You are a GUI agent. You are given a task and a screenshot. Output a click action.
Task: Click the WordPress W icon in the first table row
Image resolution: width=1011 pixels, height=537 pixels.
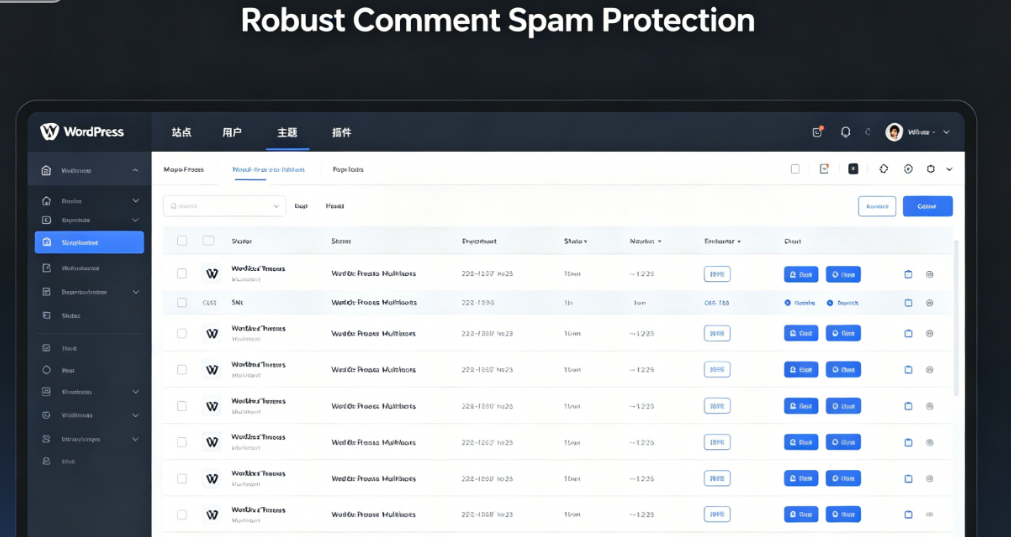(212, 273)
